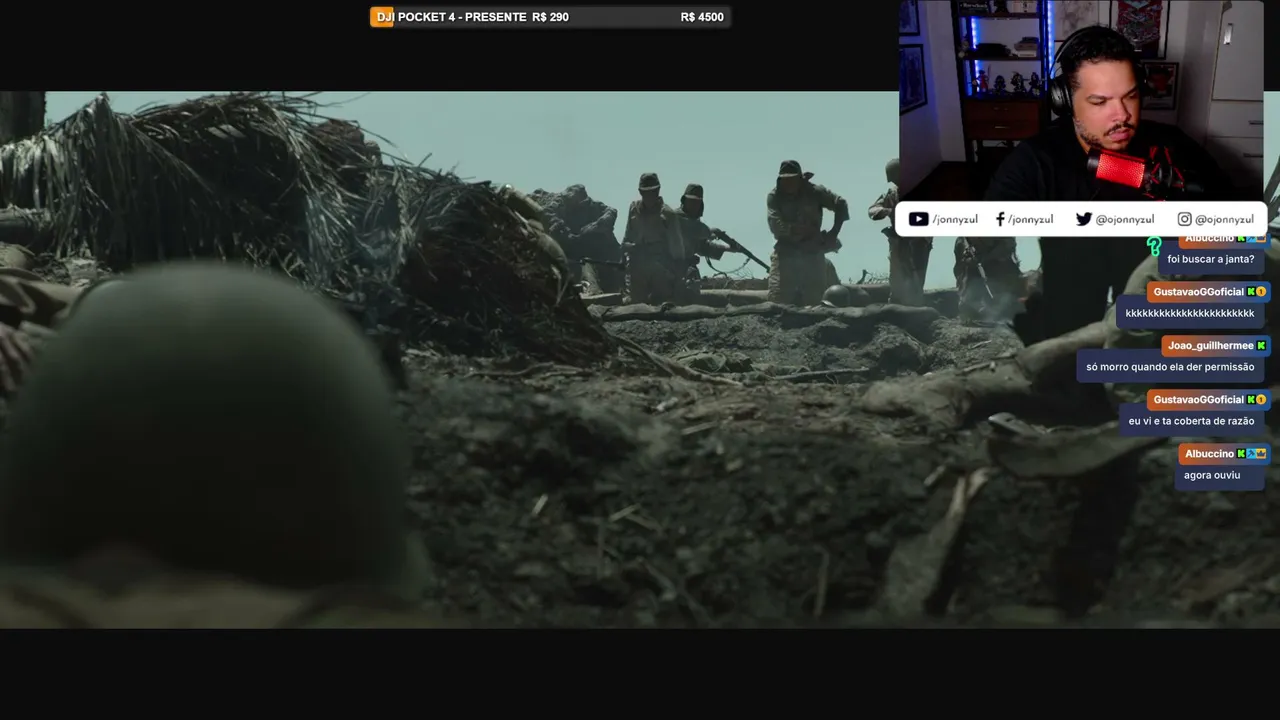Image resolution: width=1280 pixels, height=720 pixels.
Task: Open the Facebook handle /jonnyzul
Action: tap(1030, 219)
